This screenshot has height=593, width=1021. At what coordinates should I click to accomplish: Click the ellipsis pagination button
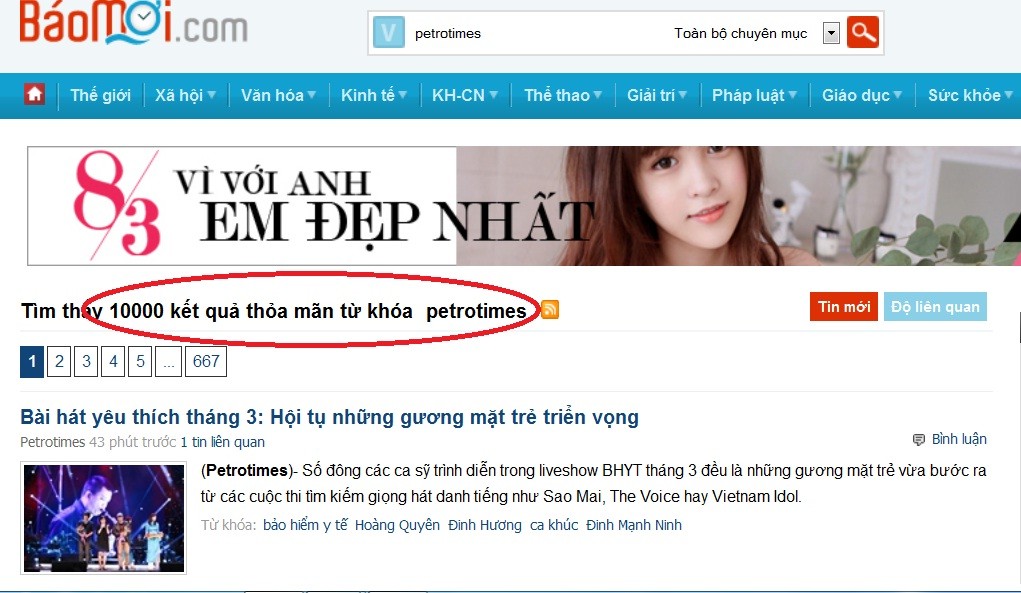pyautogui.click(x=169, y=361)
